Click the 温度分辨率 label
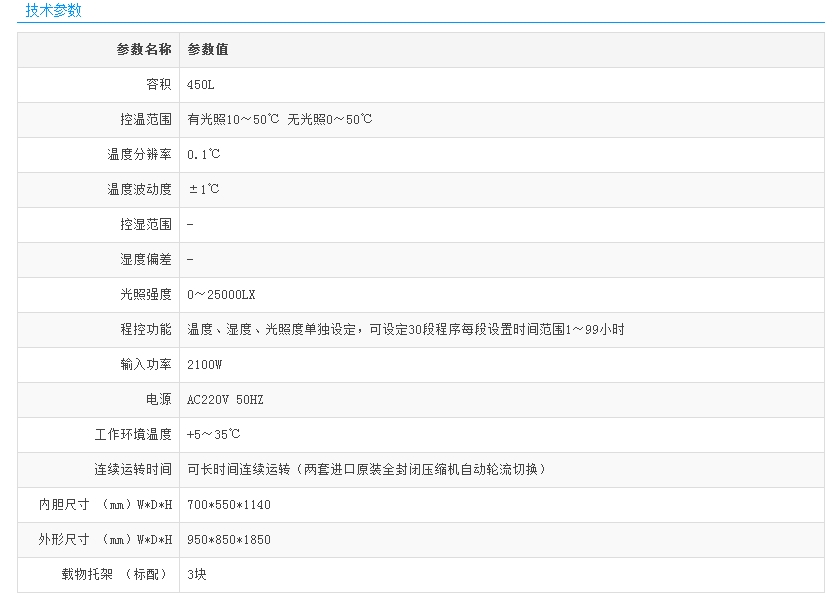836x598 pixels. click(139, 154)
